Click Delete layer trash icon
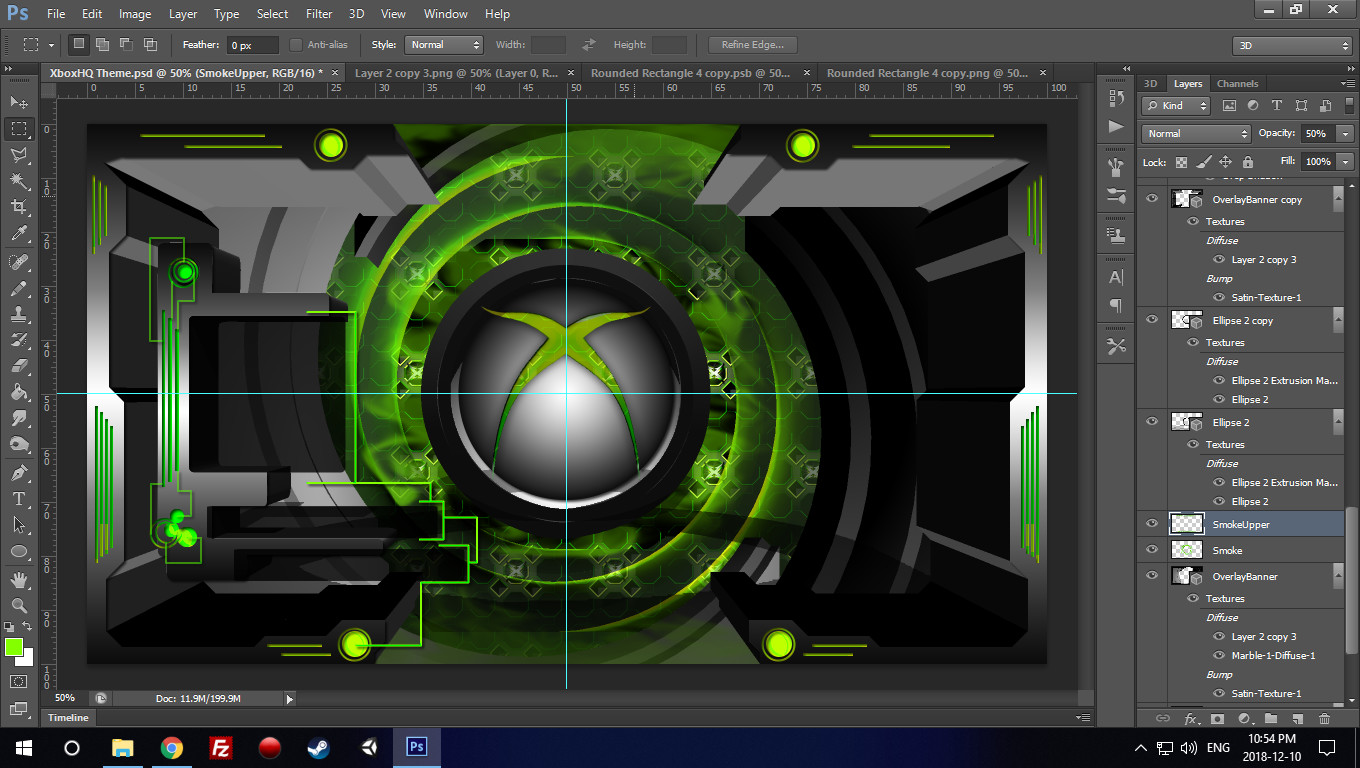The image size is (1360, 768). point(1324,718)
